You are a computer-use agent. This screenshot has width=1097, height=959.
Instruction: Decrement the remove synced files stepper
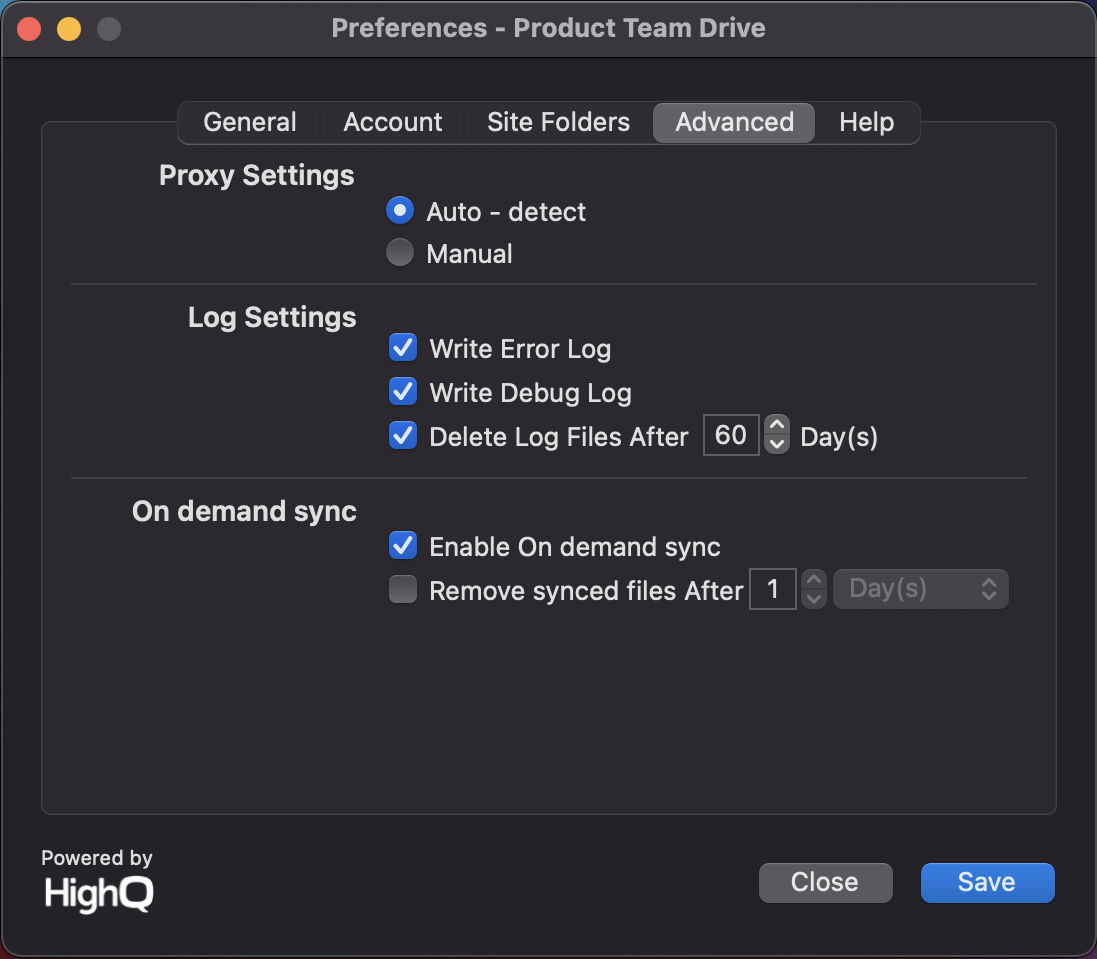coord(814,599)
